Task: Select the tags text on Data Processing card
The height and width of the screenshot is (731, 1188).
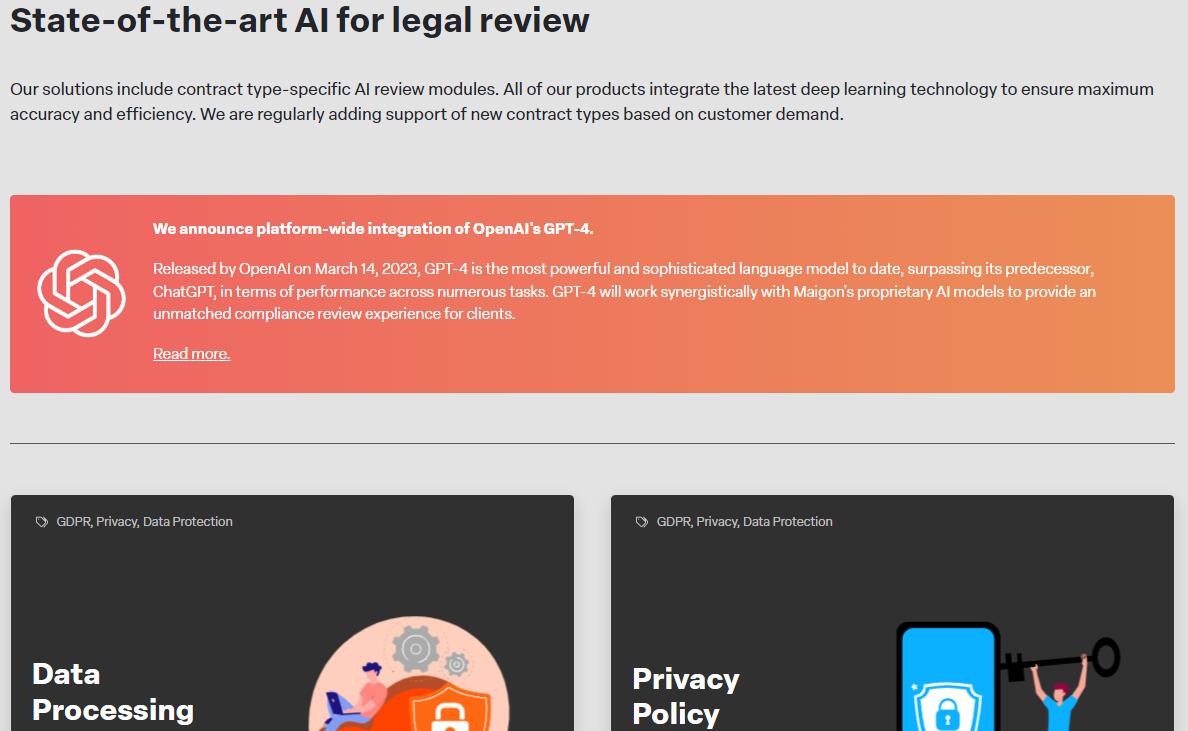Action: 144,522
